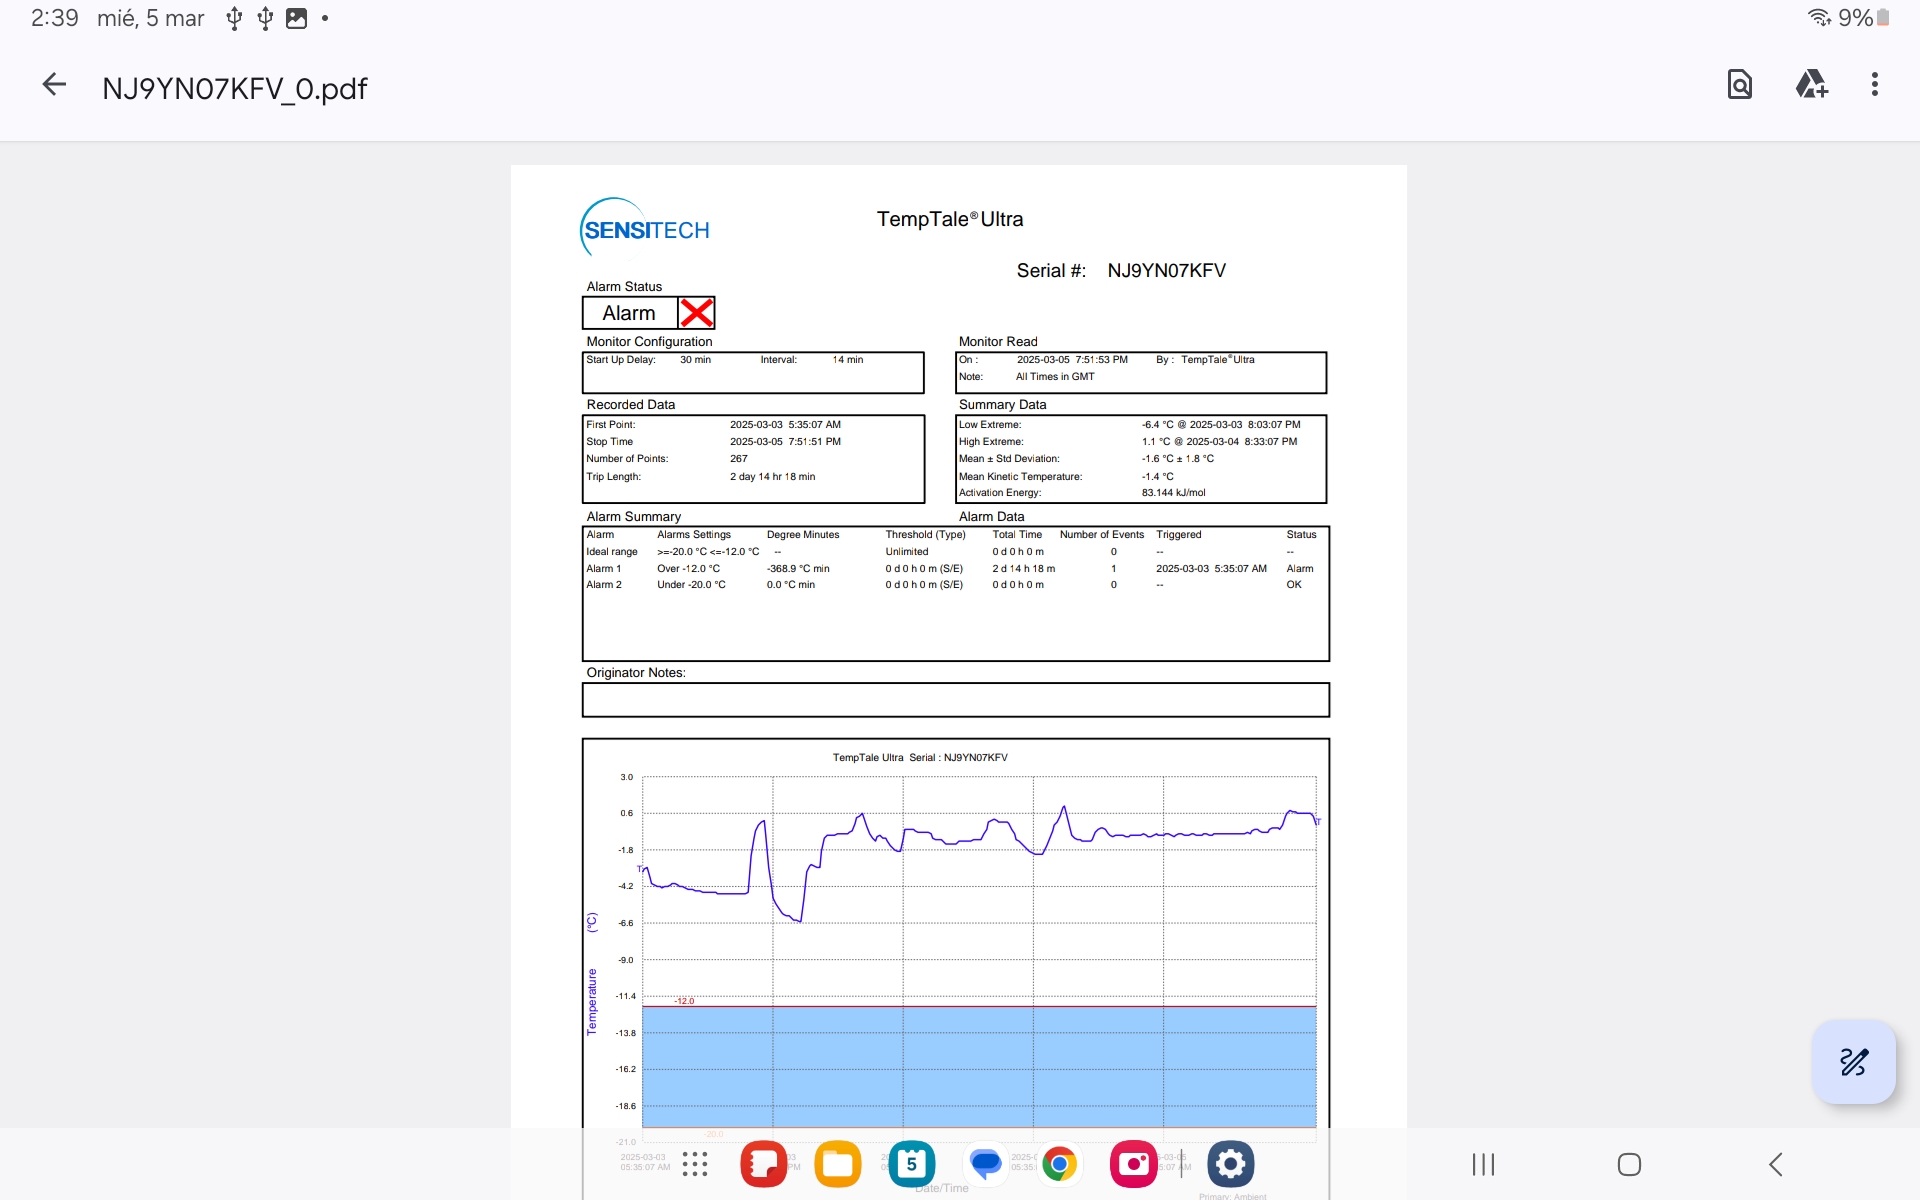Tap '-1.6 °C ± 1.8 °C' deviation value
The height and width of the screenshot is (1200, 1920).
click(x=1178, y=459)
